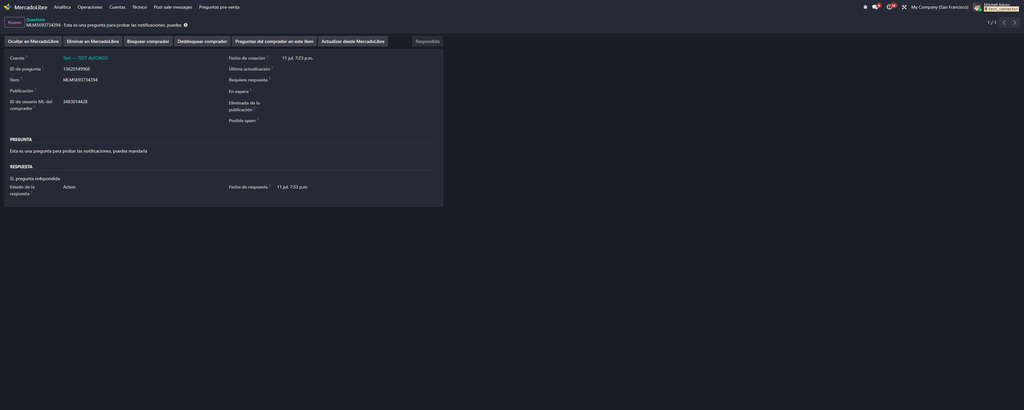Click the gear icon beside the record title
The width and height of the screenshot is (1024, 410).
[x=185, y=25]
